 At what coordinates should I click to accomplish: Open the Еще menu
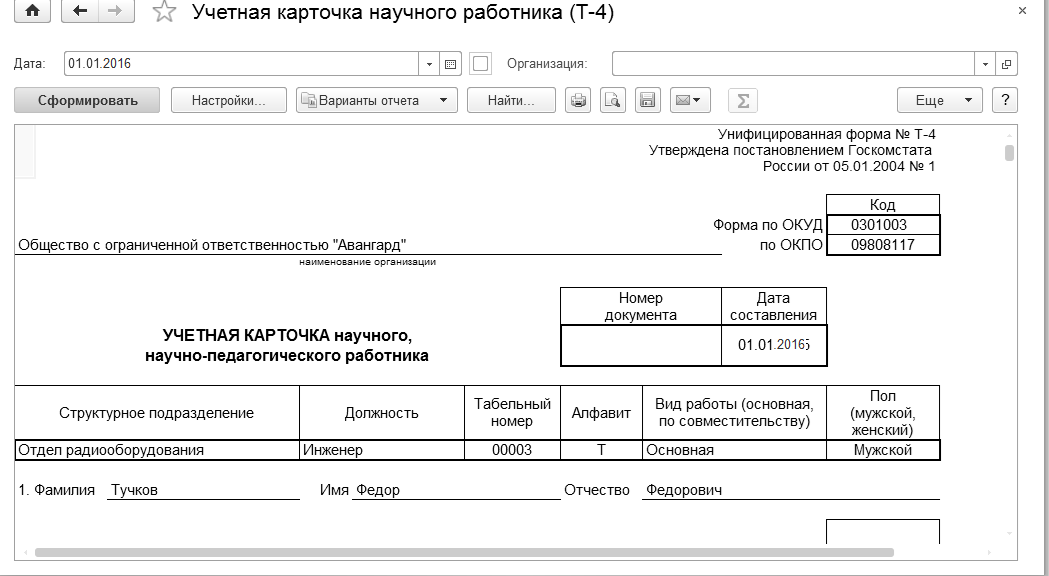coord(940,100)
